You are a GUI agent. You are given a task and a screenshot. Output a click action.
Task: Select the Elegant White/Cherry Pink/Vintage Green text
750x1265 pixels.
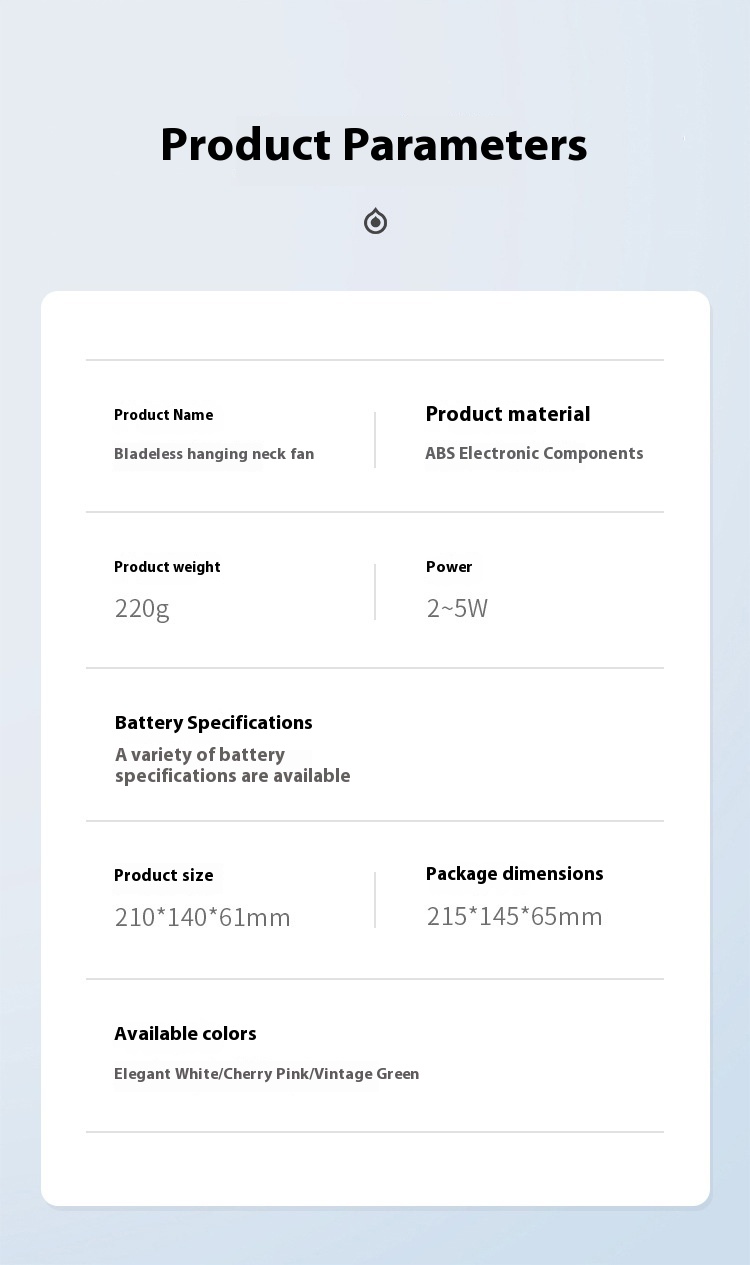click(266, 1074)
